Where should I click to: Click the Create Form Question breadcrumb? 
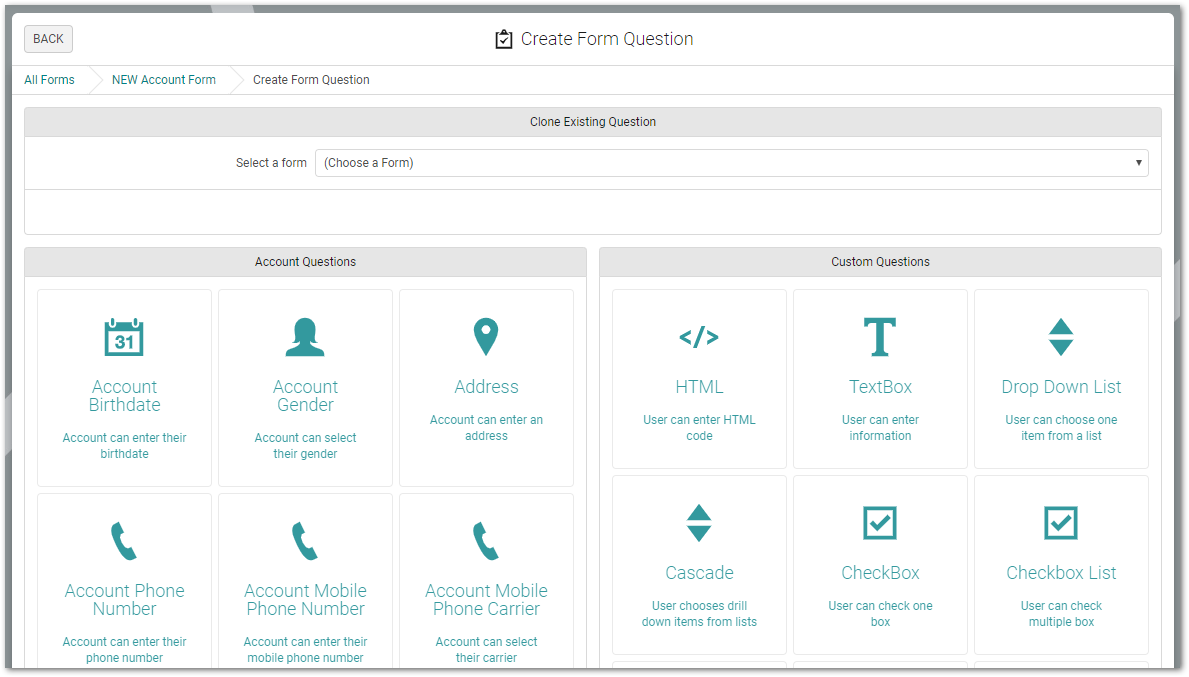(311, 80)
